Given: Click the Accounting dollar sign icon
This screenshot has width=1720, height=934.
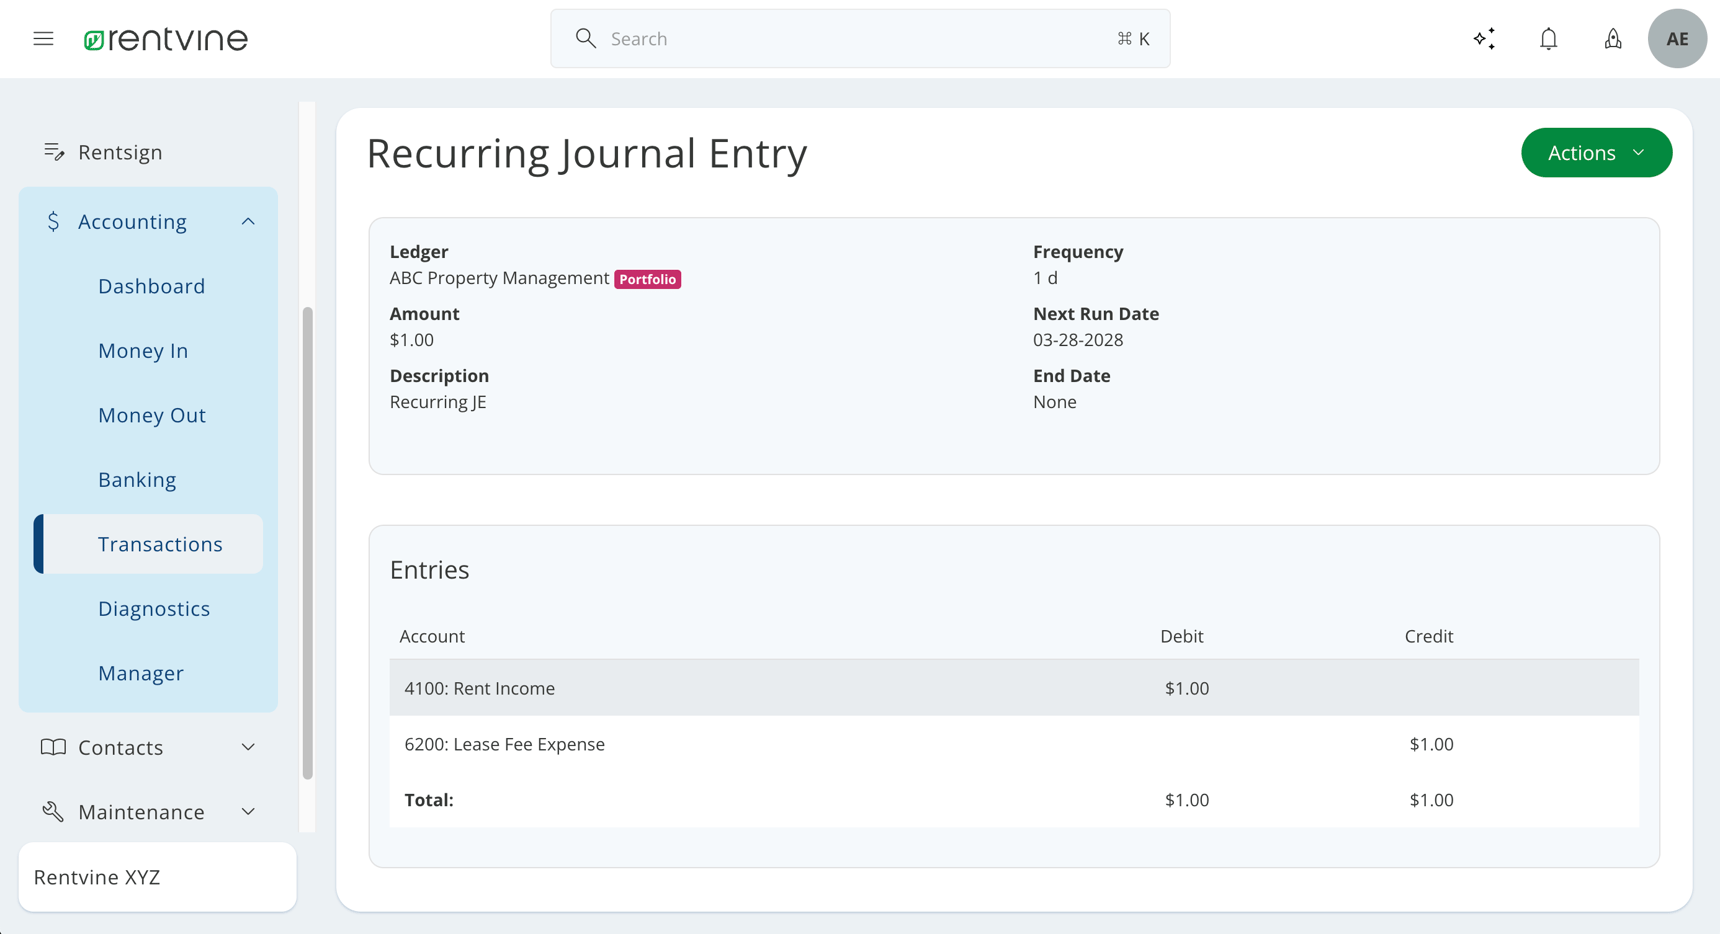Looking at the screenshot, I should coord(53,221).
